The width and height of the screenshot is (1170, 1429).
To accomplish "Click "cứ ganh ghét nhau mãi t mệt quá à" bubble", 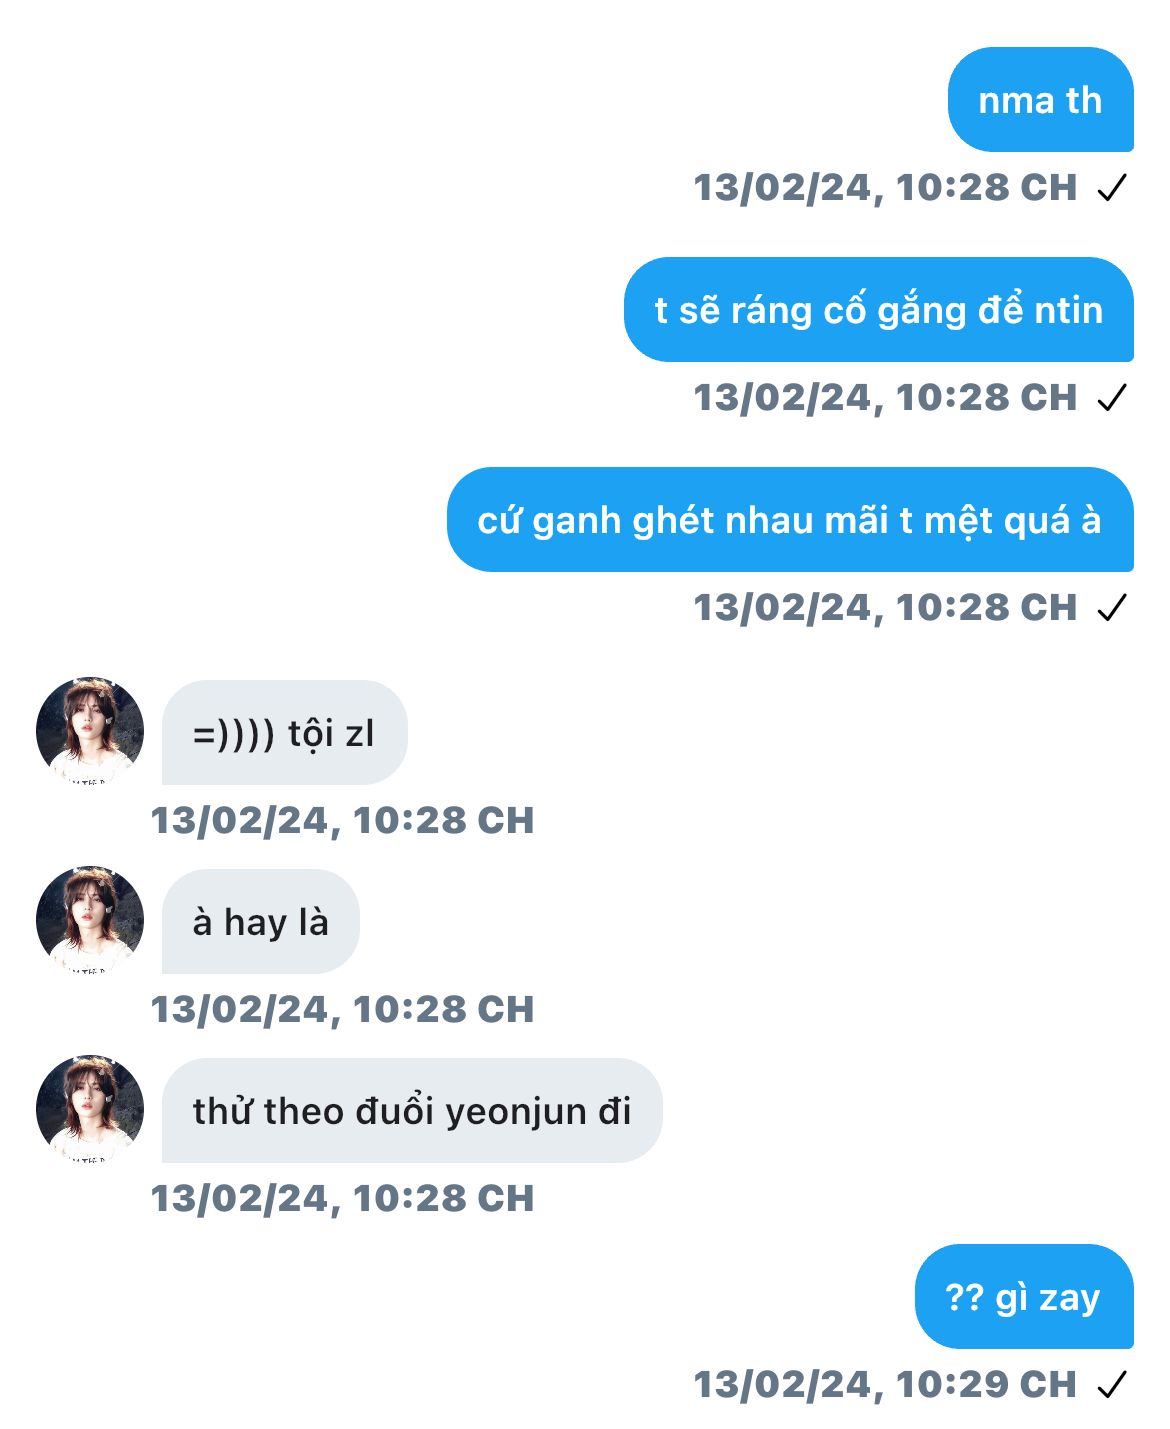I will coord(790,520).
